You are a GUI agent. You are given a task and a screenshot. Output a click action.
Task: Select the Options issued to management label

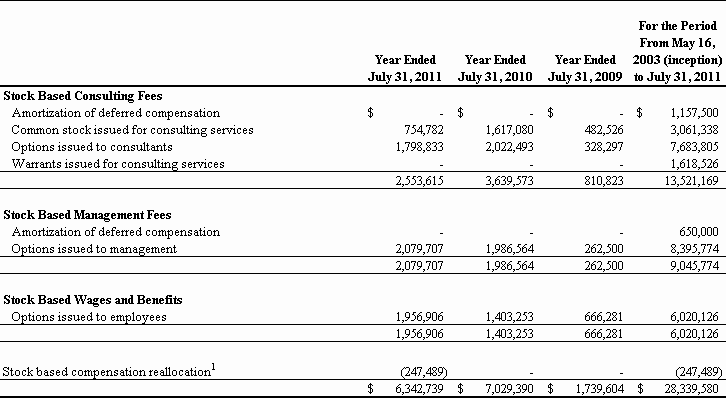click(x=94, y=249)
